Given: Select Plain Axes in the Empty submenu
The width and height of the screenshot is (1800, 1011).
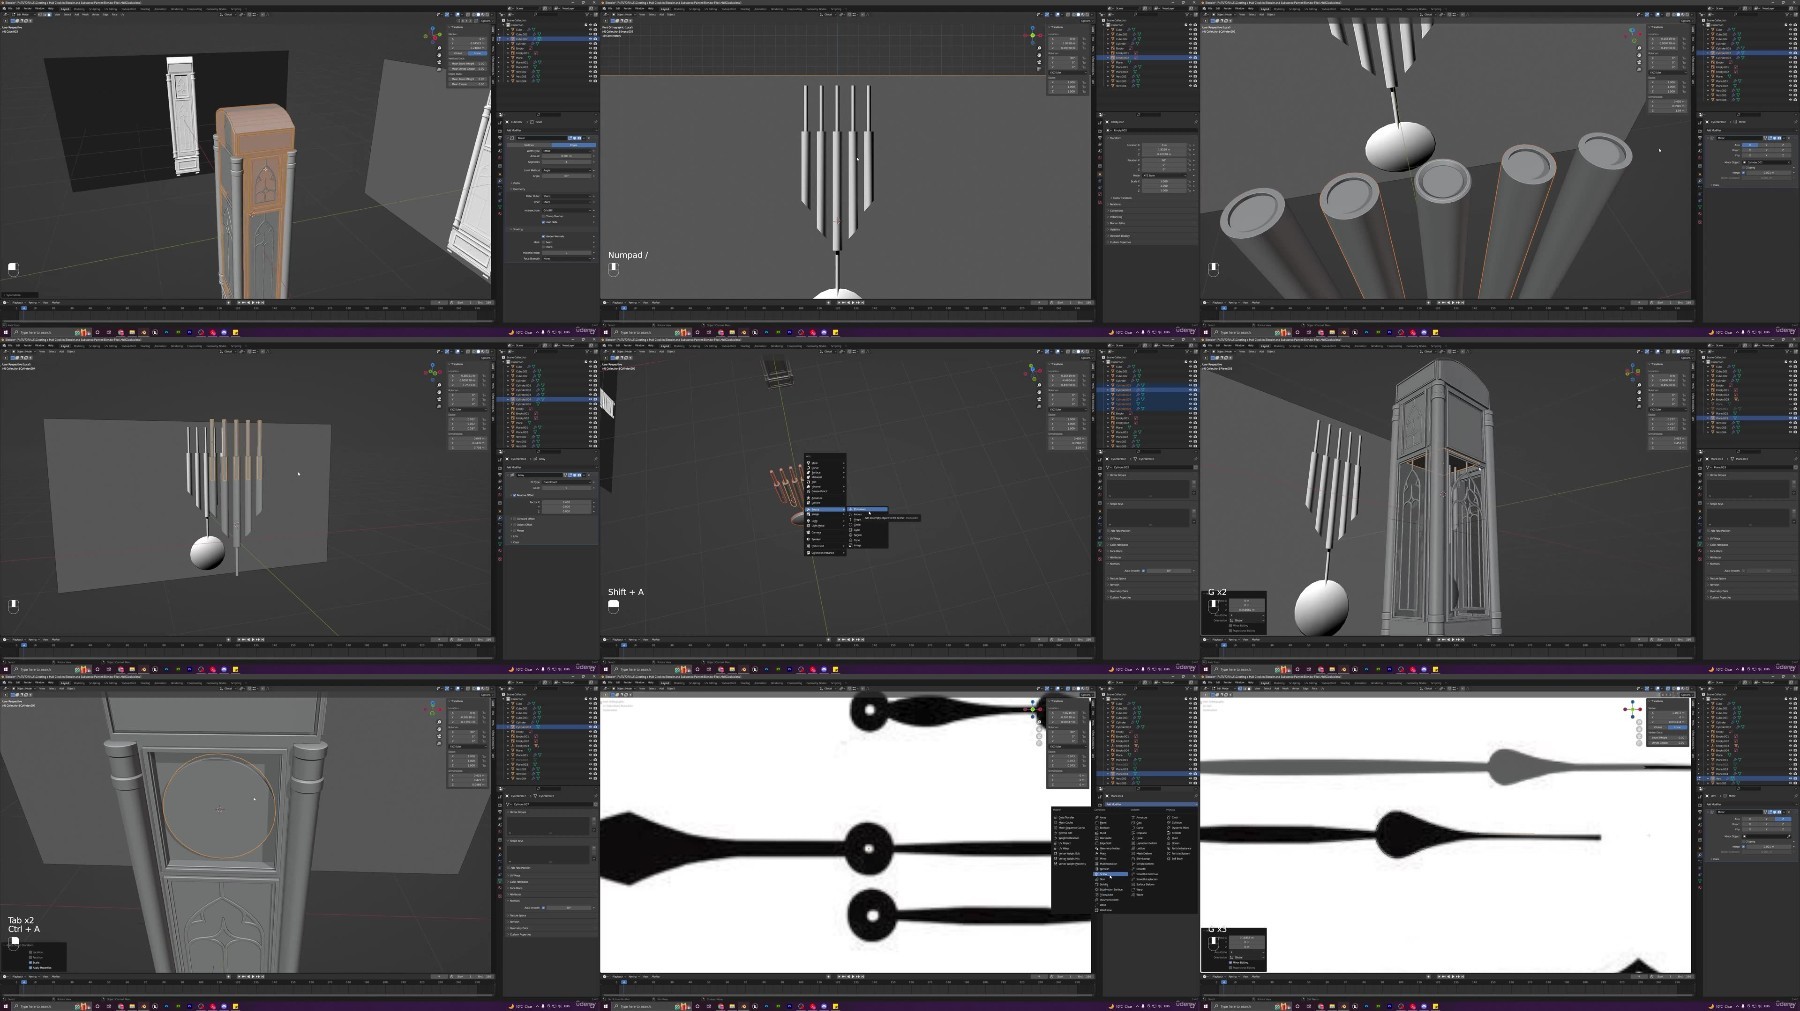Looking at the screenshot, I should point(866,510).
